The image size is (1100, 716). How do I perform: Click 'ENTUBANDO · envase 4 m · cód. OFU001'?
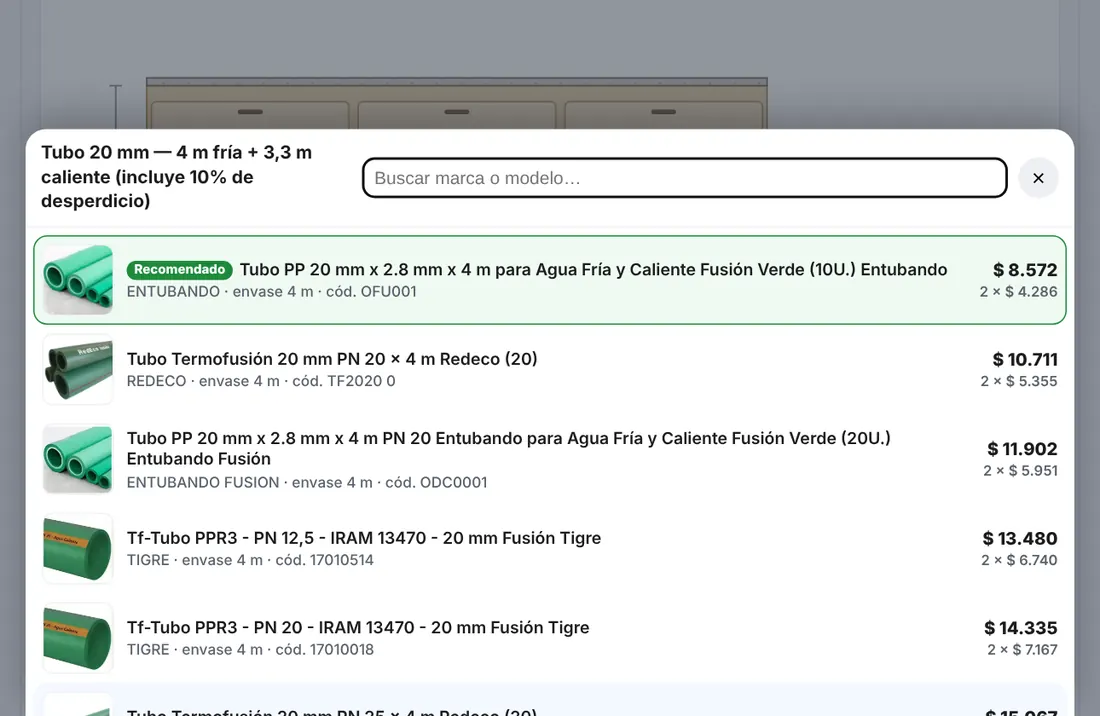click(x=271, y=292)
